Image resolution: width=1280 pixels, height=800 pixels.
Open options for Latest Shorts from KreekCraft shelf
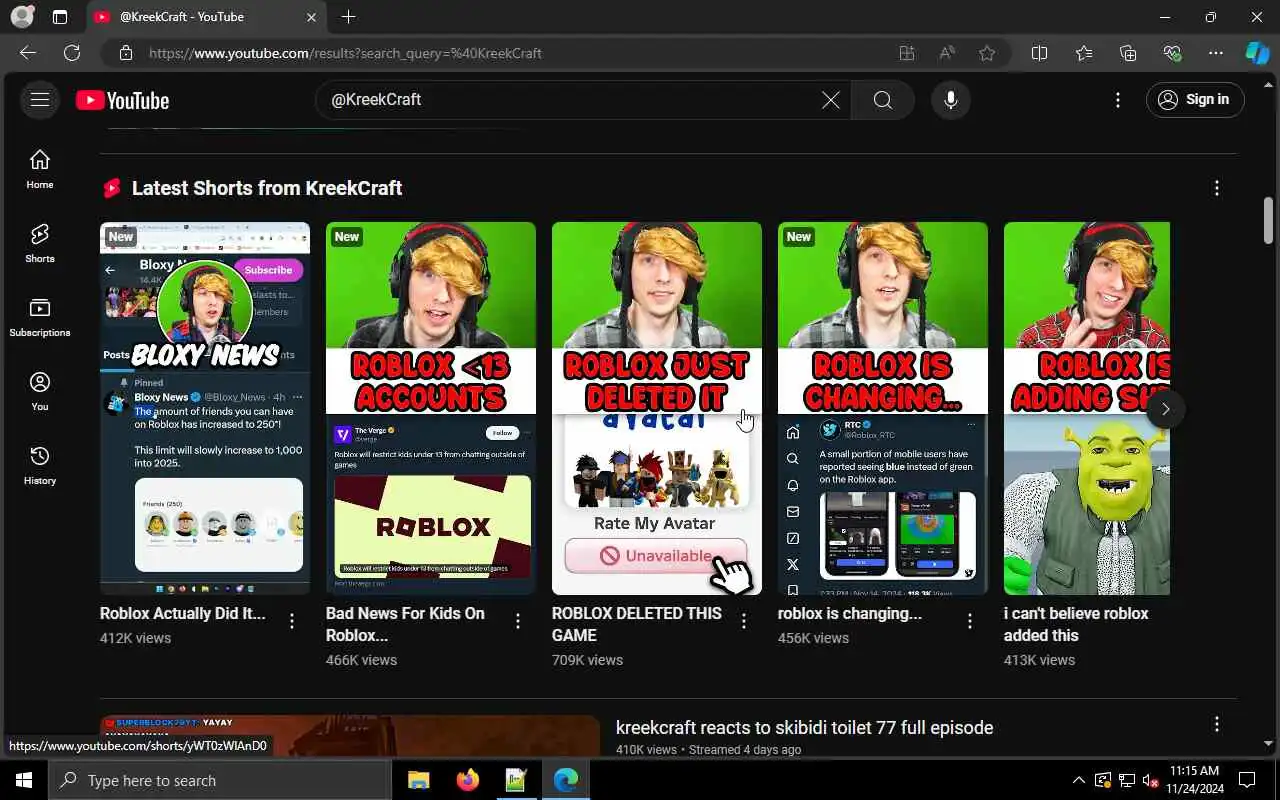pyautogui.click(x=1217, y=188)
